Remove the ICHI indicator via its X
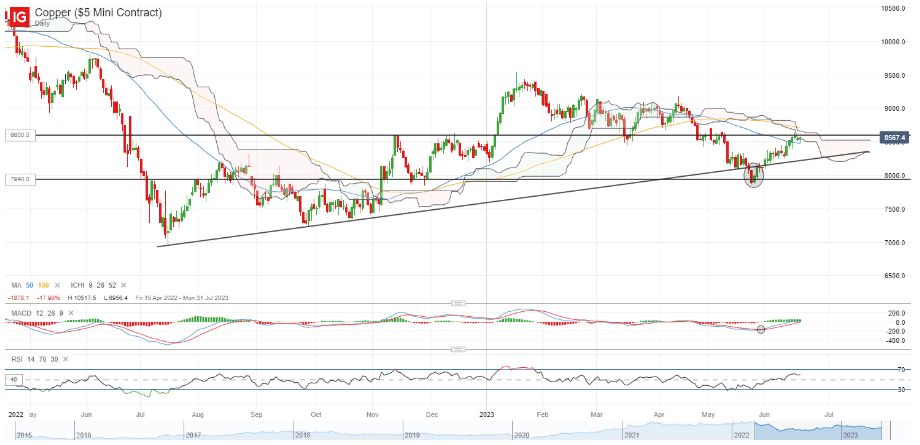Viewport: 920px width, 445px height. [x=122, y=285]
